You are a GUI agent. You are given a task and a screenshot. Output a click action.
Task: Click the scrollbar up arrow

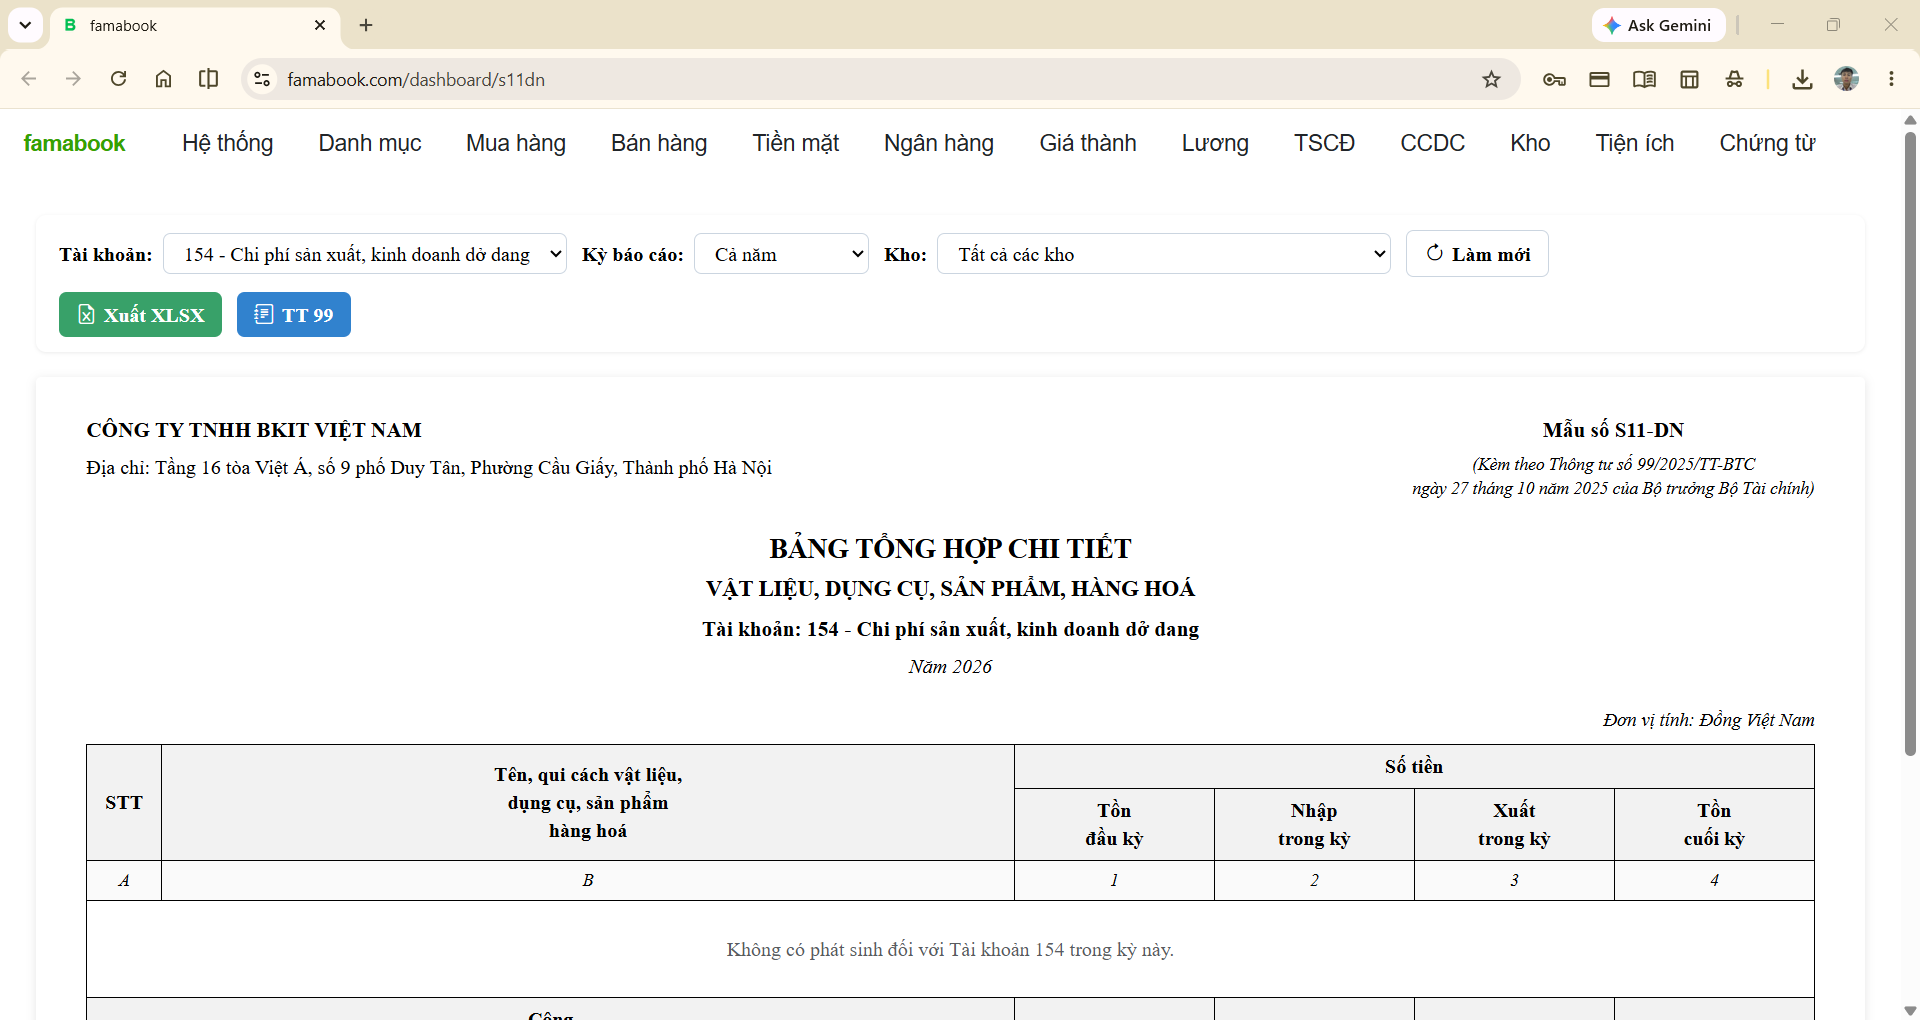click(x=1910, y=120)
